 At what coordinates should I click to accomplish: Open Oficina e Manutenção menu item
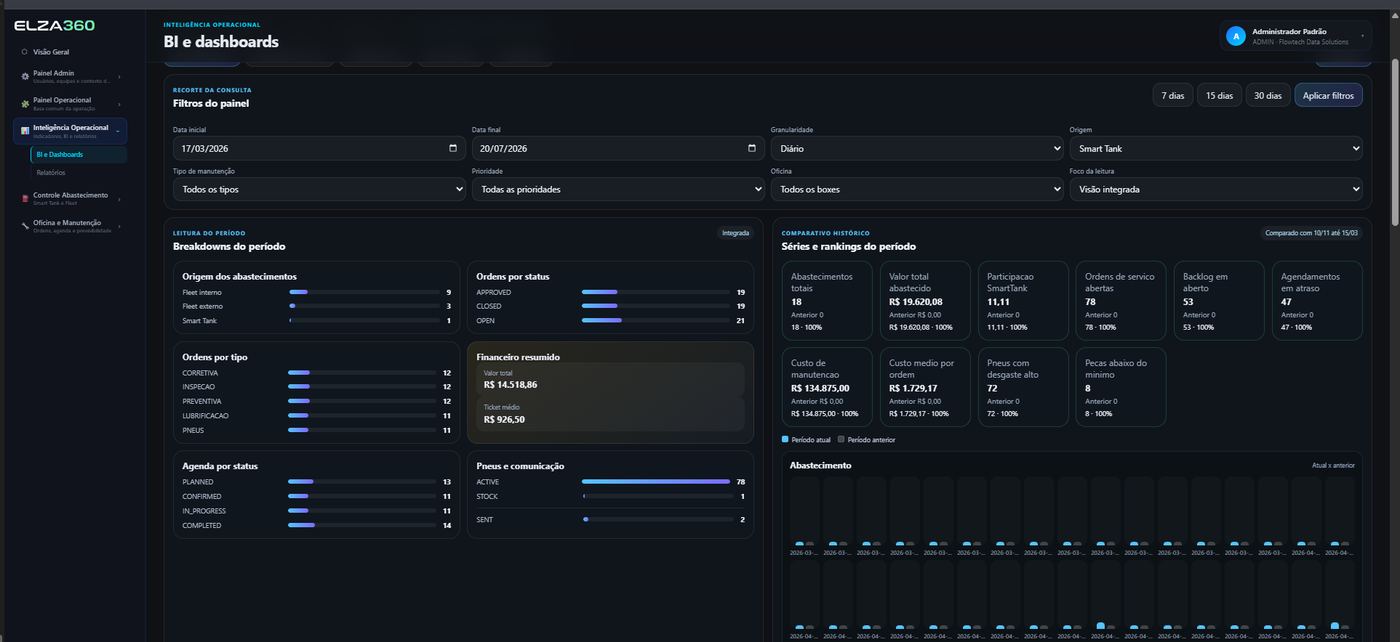click(70, 226)
